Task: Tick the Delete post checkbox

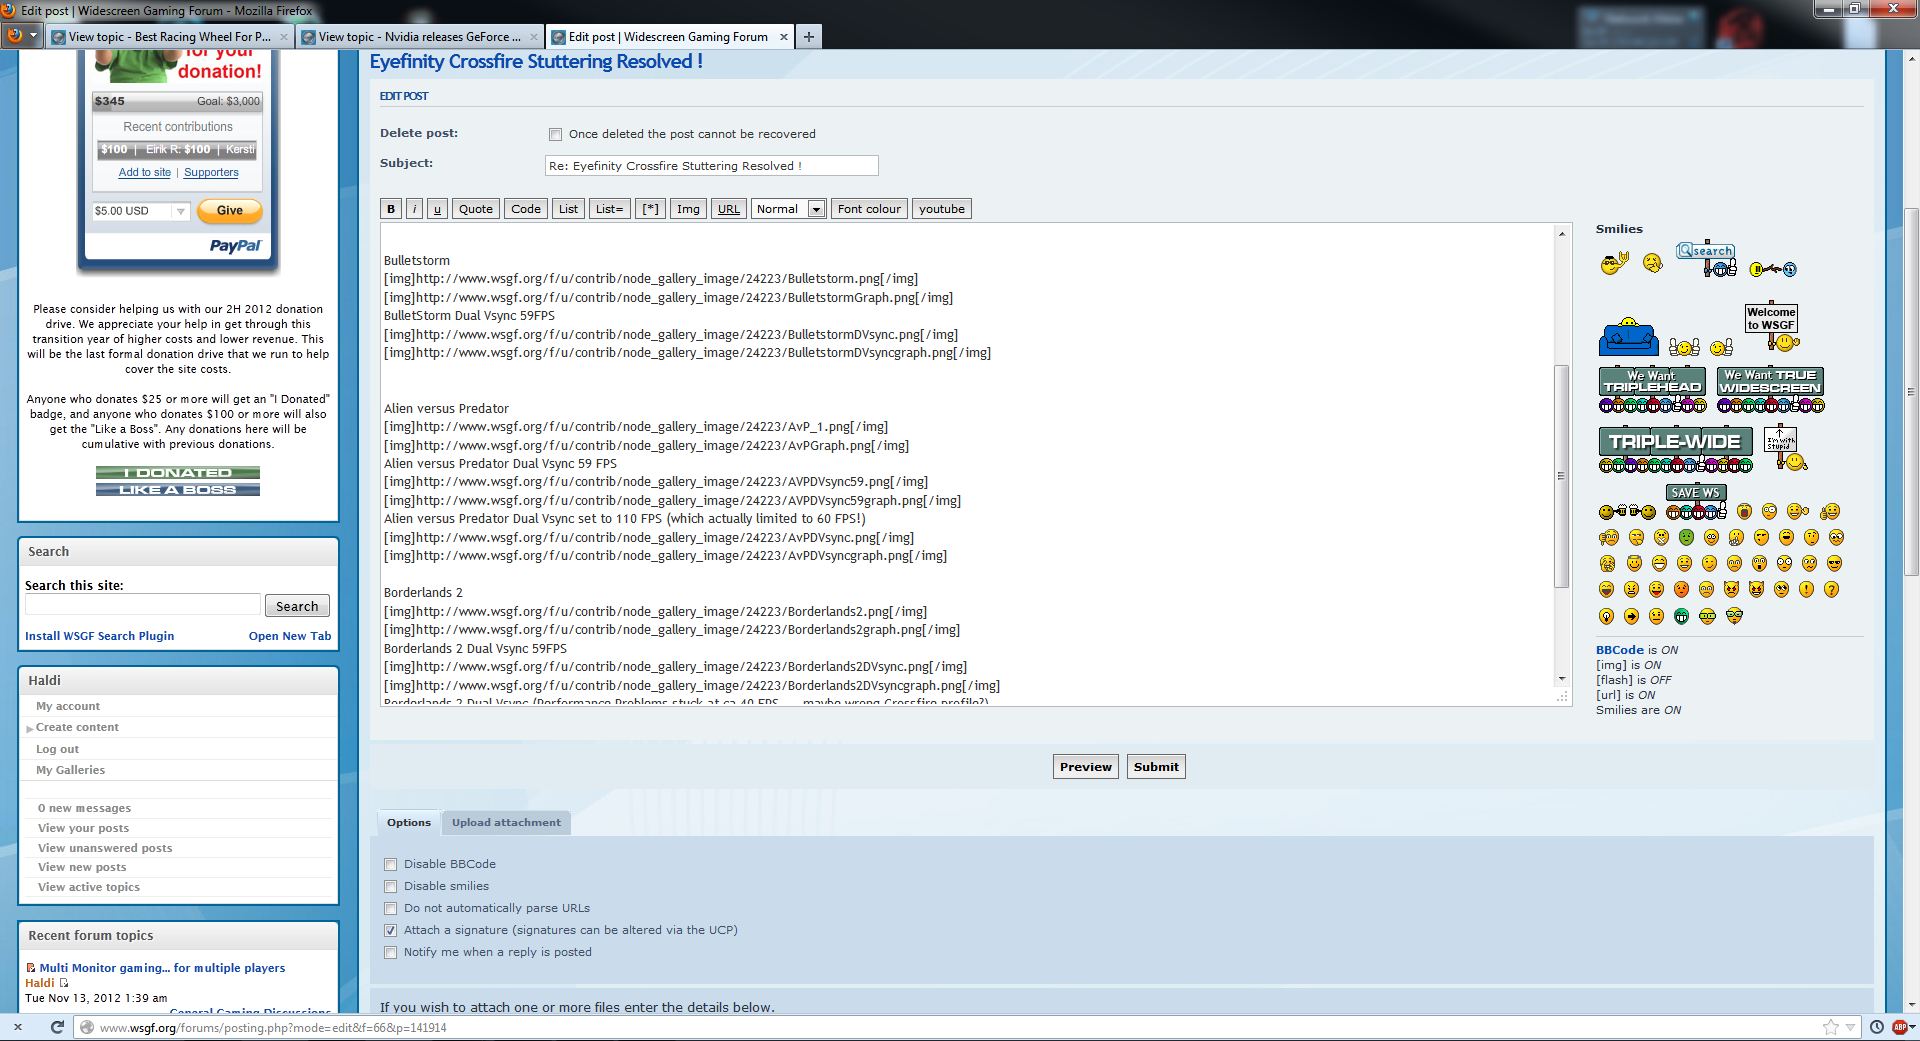Action: (555, 134)
